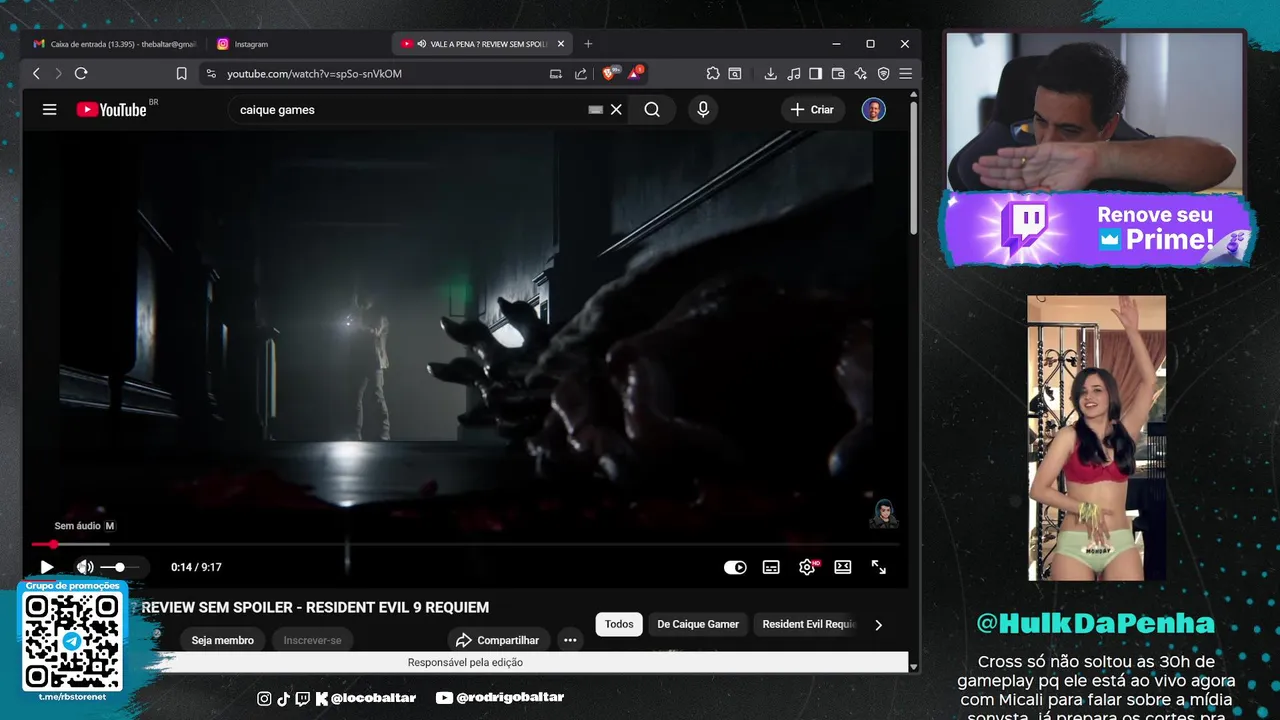Viewport: 1280px width, 720px height.
Task: Open Brave Shields lion icon
Action: click(x=610, y=73)
